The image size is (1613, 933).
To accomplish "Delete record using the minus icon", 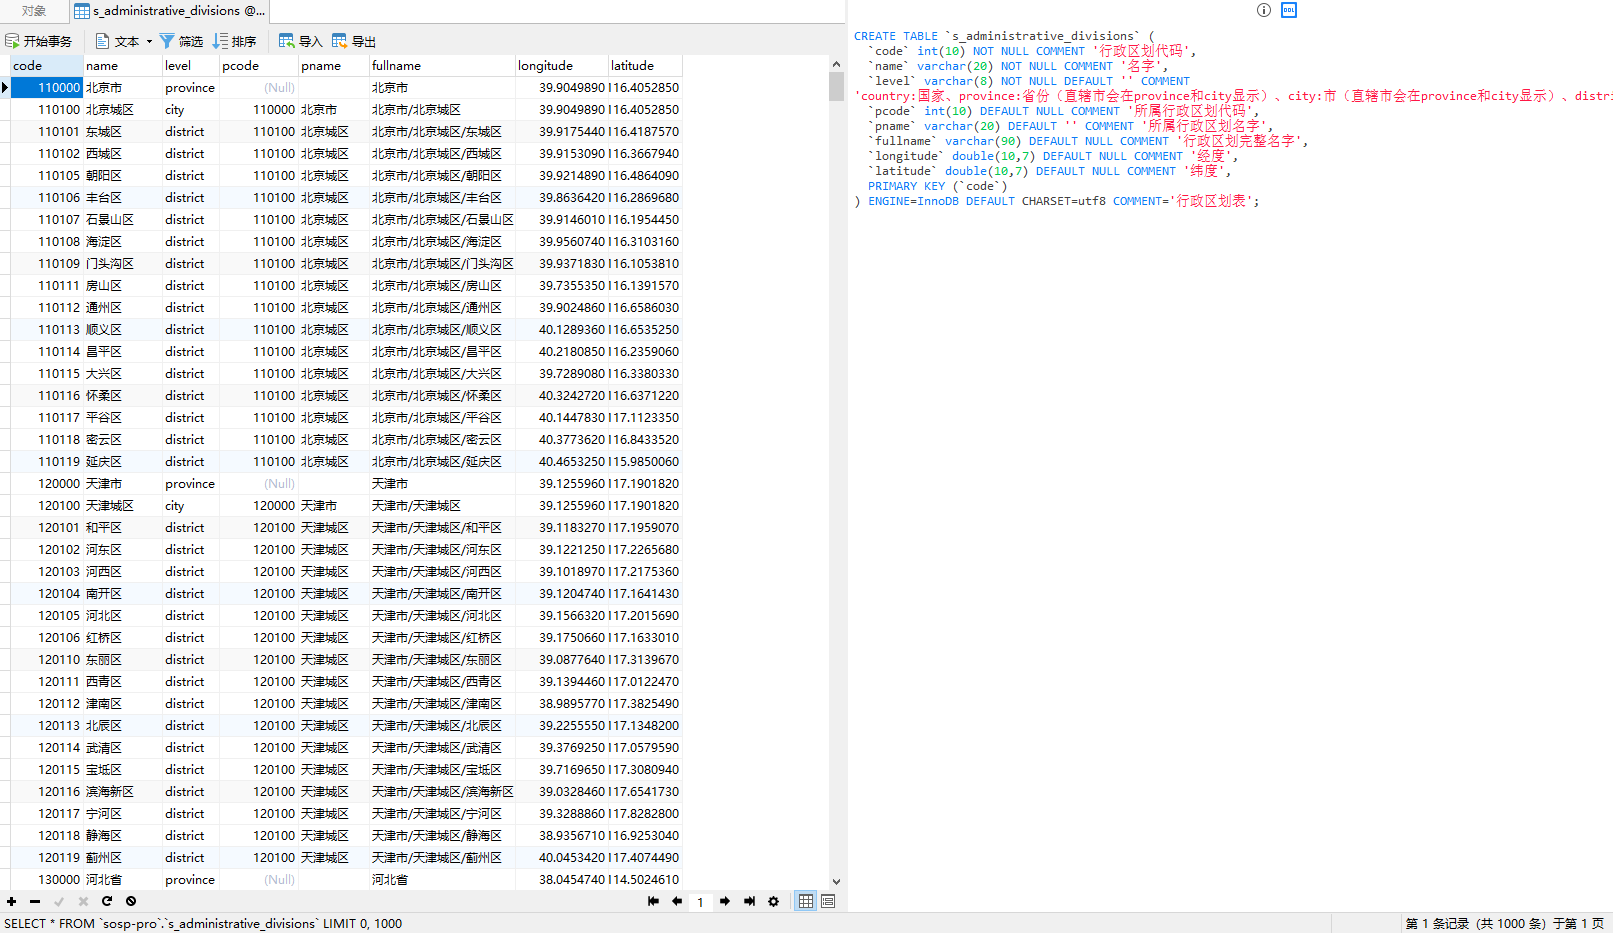I will (35, 901).
